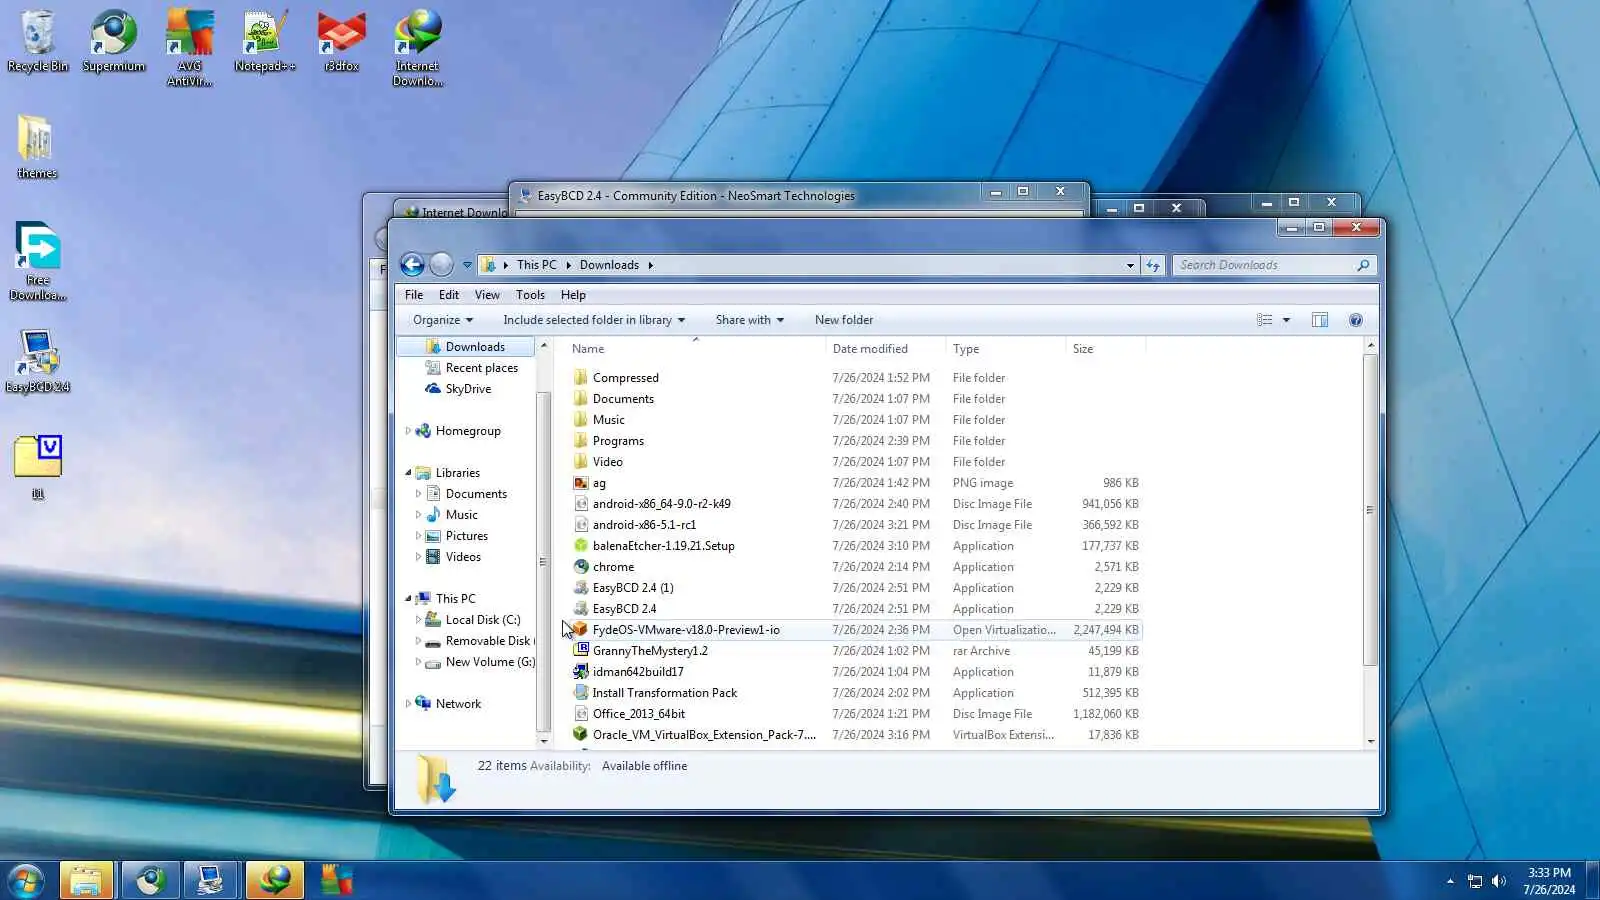The height and width of the screenshot is (900, 1600).
Task: Click the volume icon in system tray
Action: pyautogui.click(x=1498, y=881)
